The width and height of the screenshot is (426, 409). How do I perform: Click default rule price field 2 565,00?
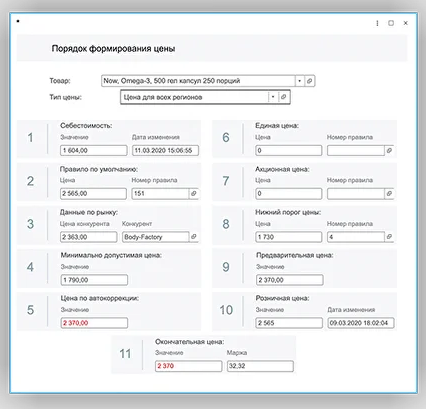coord(93,194)
